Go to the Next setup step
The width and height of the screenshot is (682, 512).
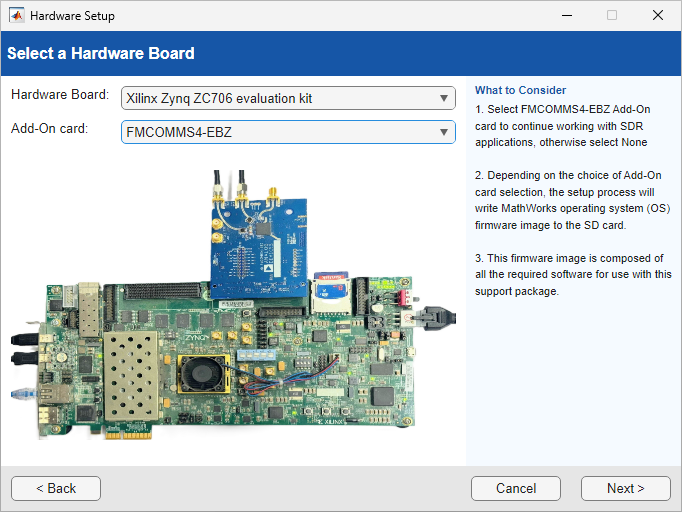tap(625, 488)
